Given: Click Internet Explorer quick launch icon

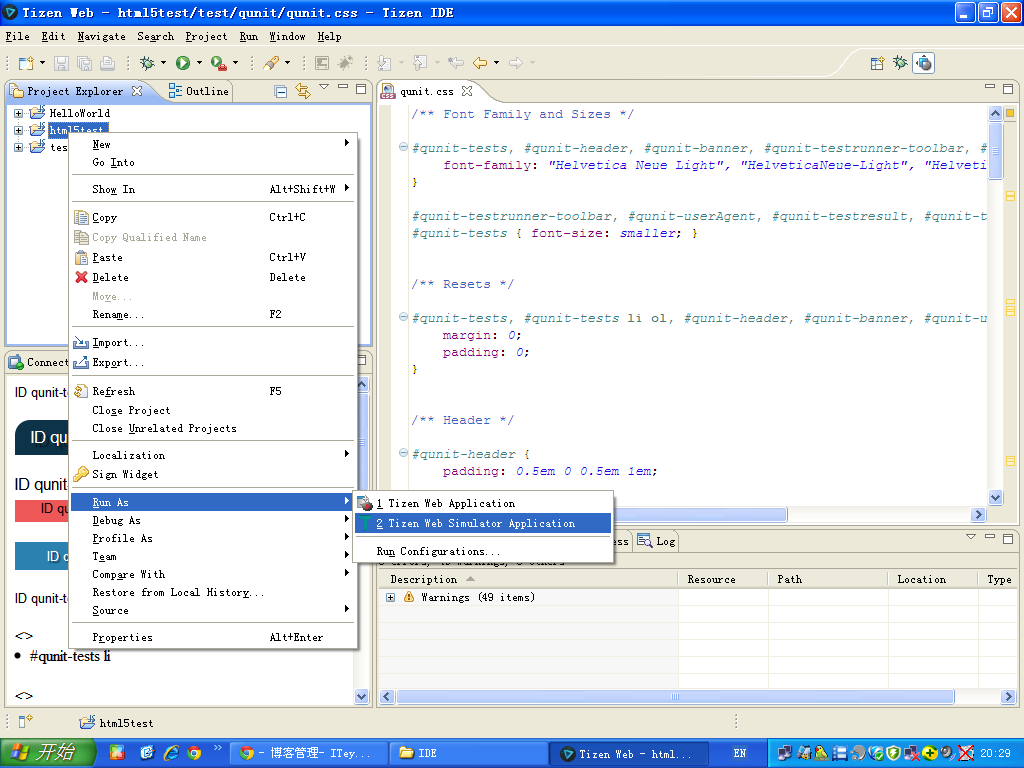Looking at the screenshot, I should (x=171, y=753).
